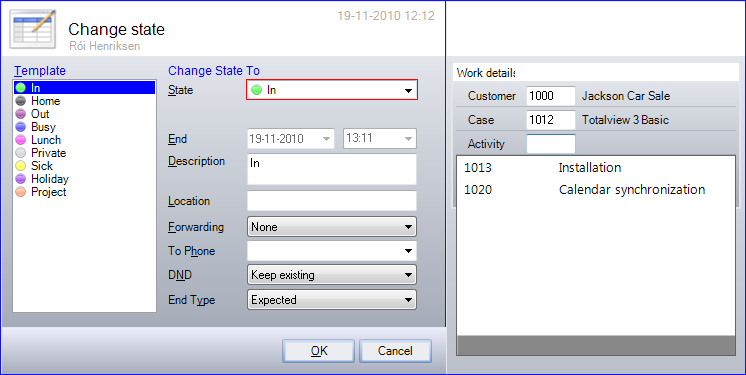Open the DND dropdown showing Keep existing
Screen dimensions: 746x375
(x=332, y=275)
